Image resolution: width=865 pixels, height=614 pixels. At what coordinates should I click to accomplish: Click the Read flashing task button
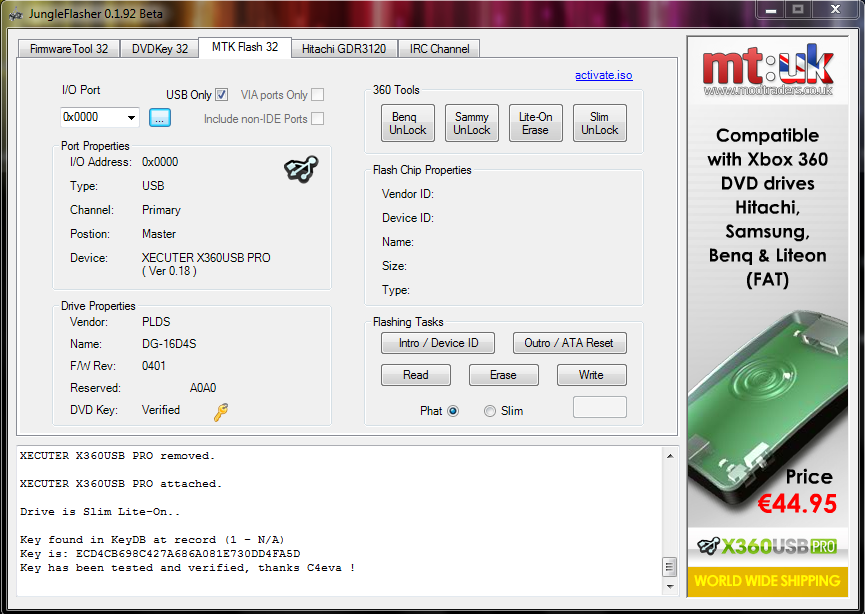coord(416,375)
